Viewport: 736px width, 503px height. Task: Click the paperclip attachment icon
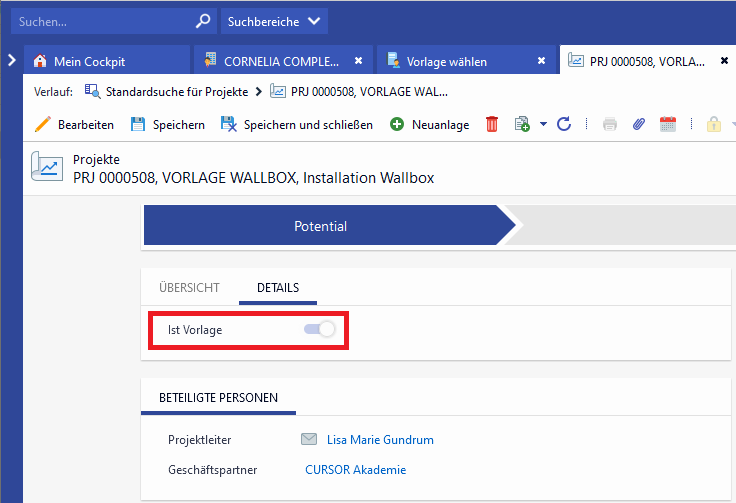639,125
